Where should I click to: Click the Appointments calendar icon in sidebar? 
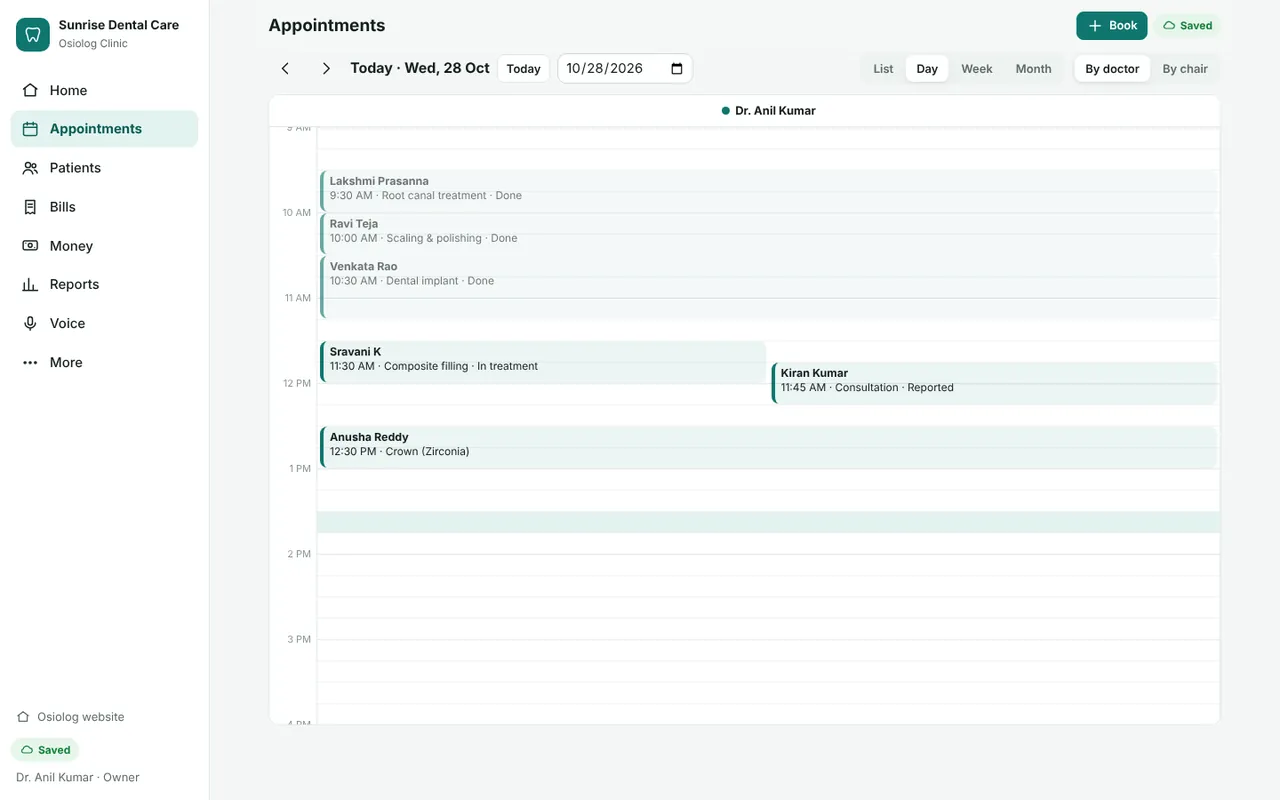point(30,129)
